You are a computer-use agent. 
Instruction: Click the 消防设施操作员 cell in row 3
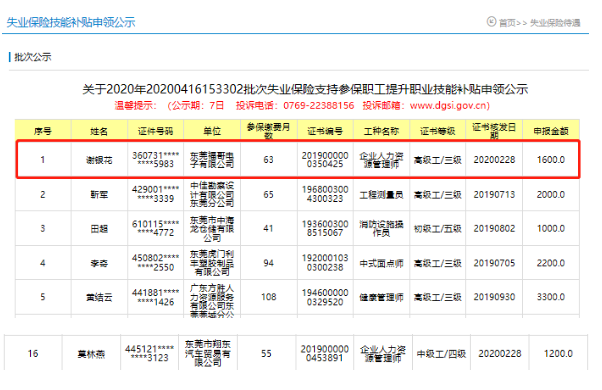381,228
